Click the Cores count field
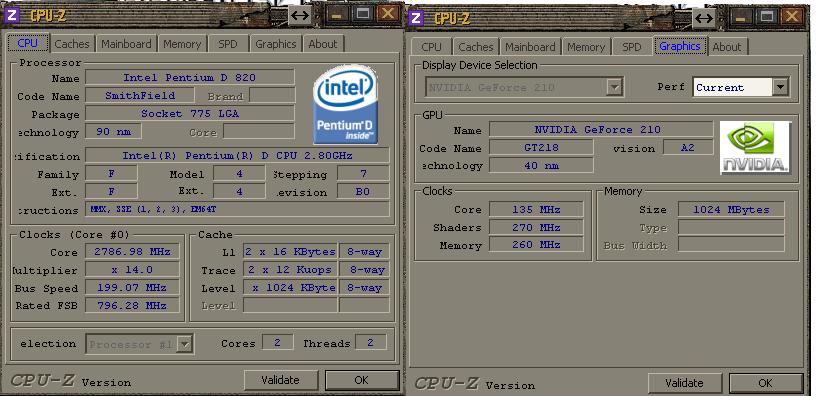The height and width of the screenshot is (396, 816). (x=277, y=342)
